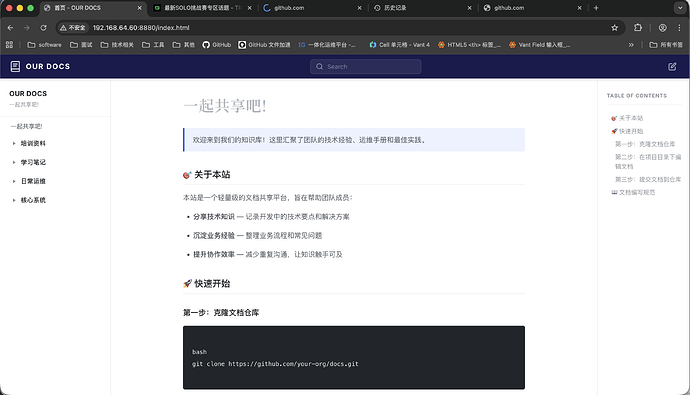Image resolution: width=690 pixels, height=395 pixels.
Task: Open the 一体化运维平台 bookmark
Action: pyautogui.click(x=327, y=44)
